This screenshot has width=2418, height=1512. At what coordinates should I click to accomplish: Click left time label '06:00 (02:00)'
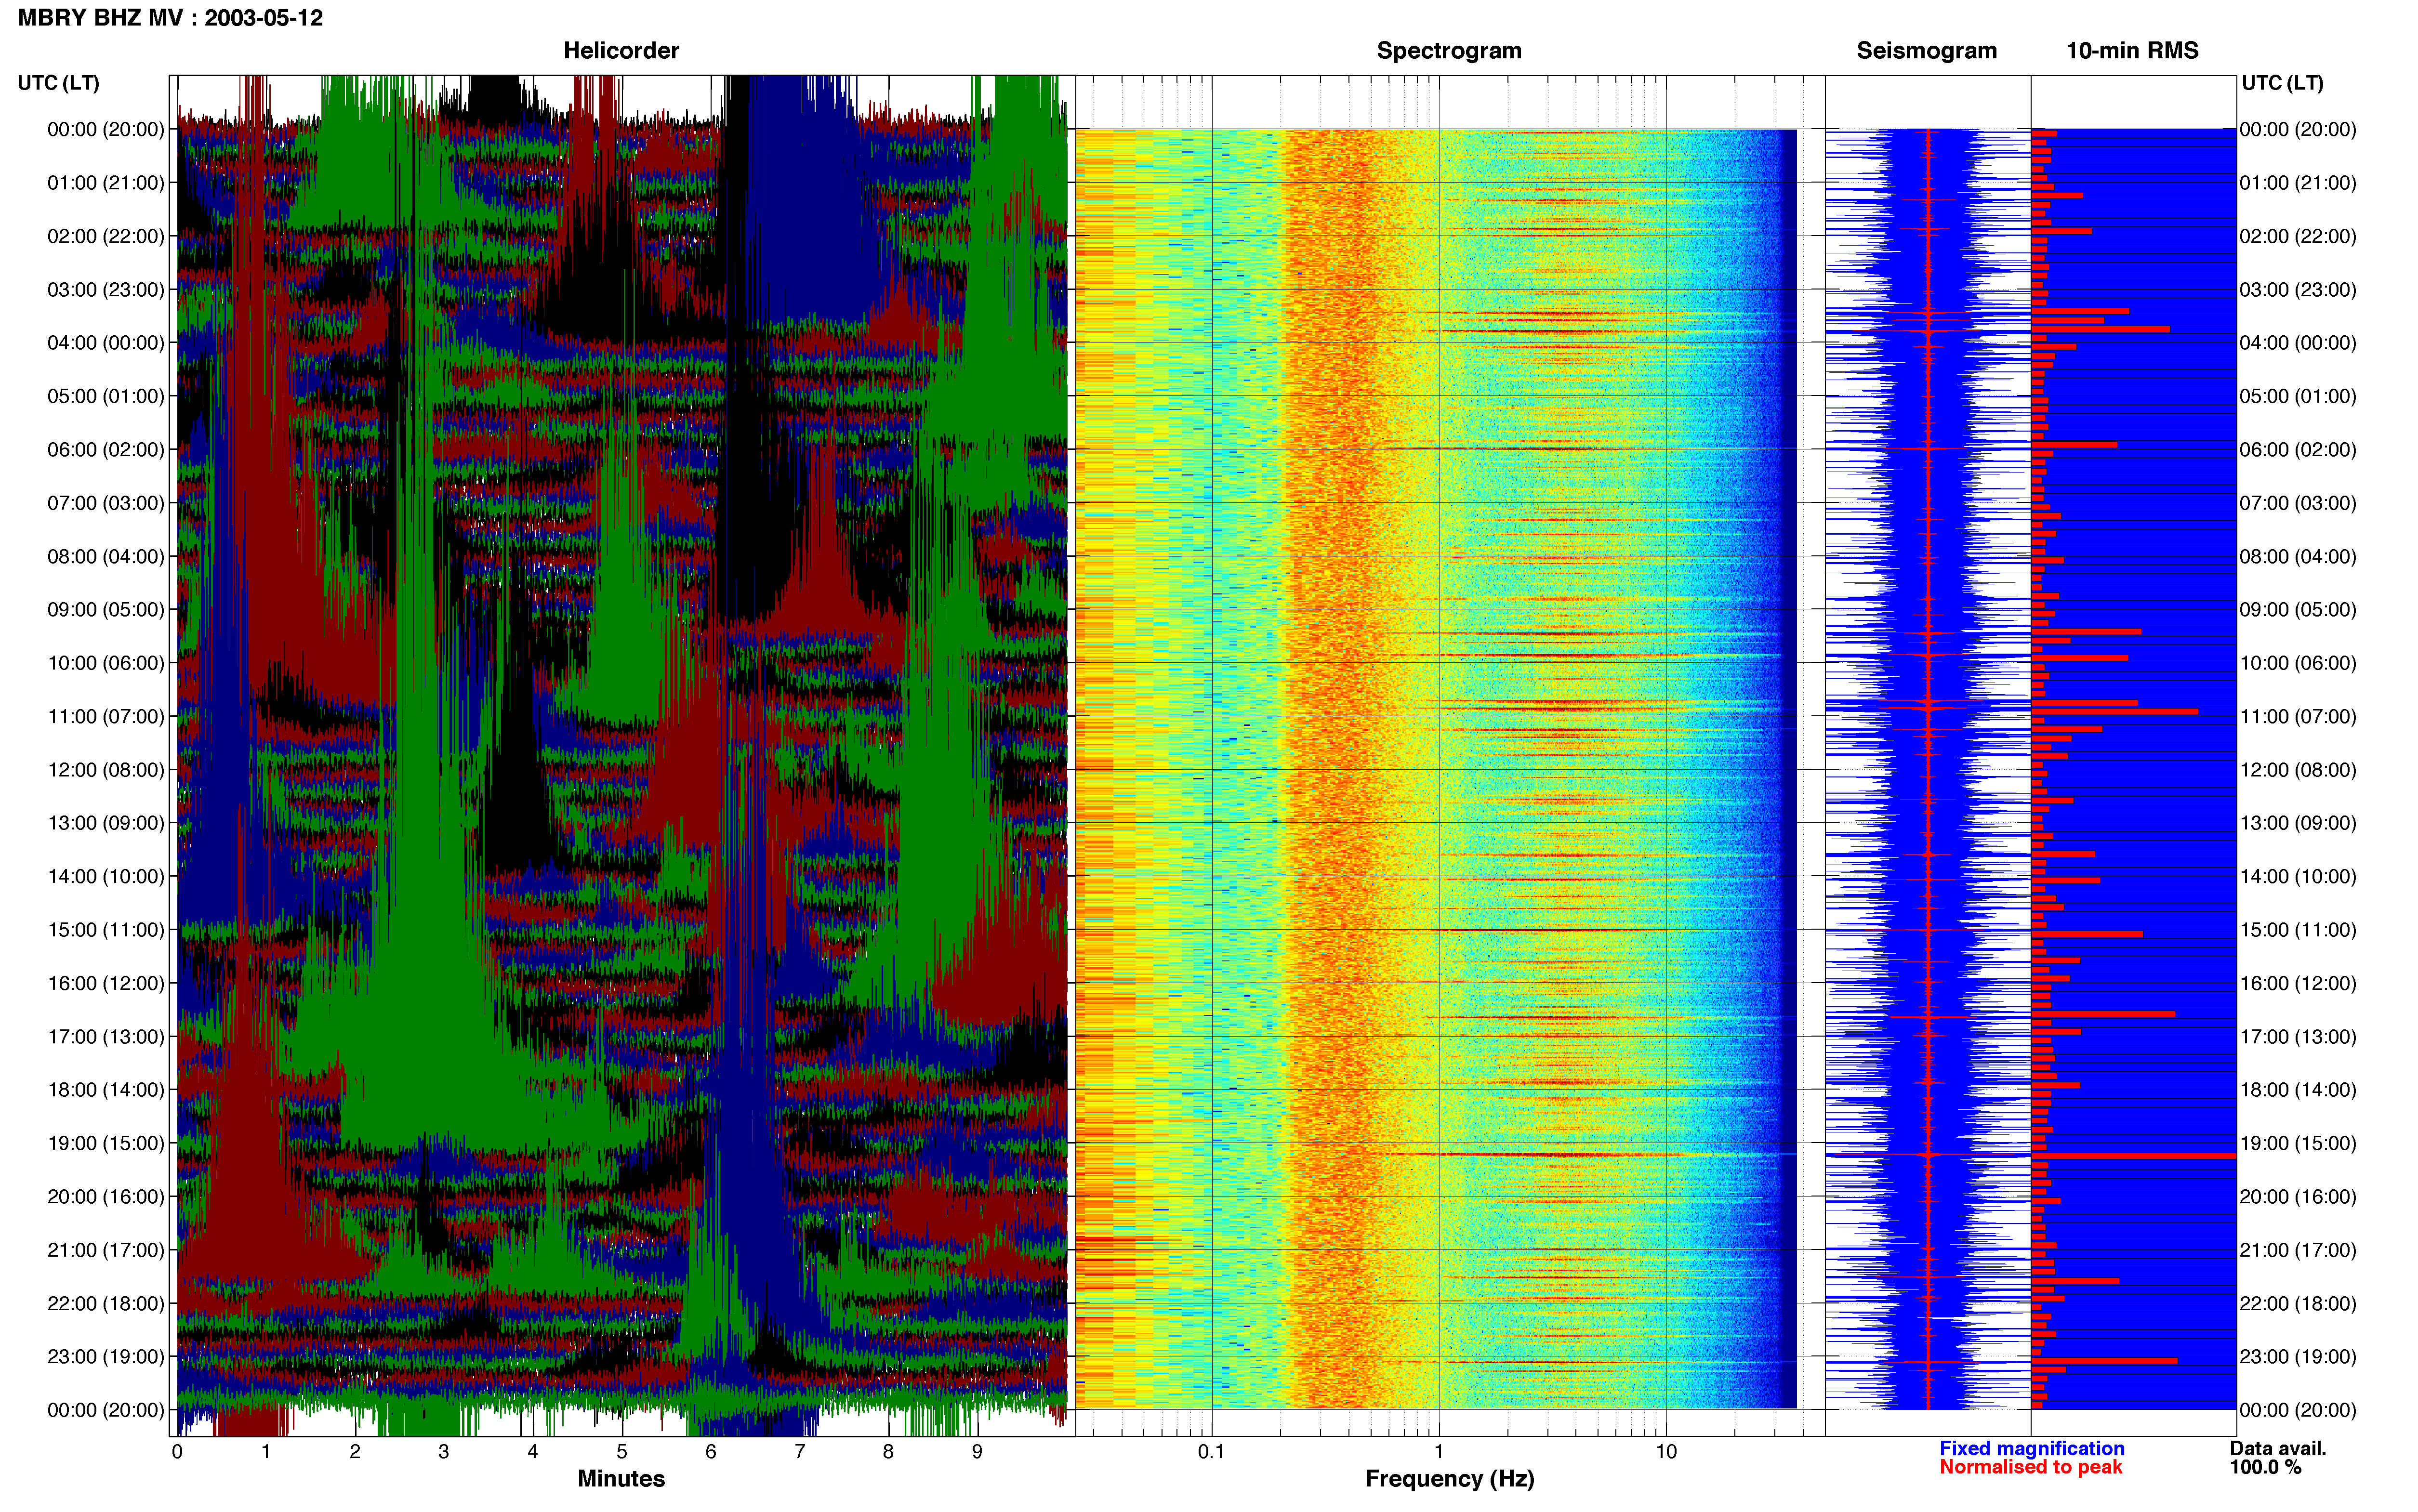(x=106, y=450)
